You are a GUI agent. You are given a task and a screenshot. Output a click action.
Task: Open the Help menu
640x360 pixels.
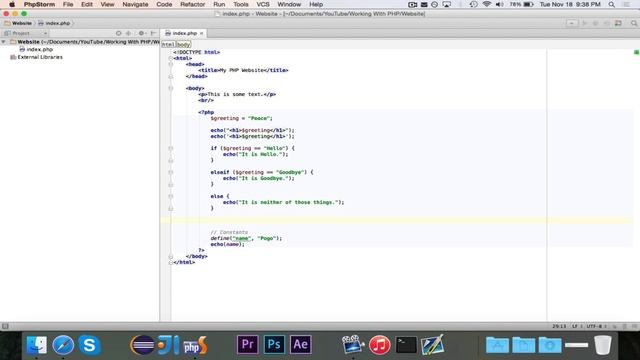pyautogui.click(x=316, y=4)
